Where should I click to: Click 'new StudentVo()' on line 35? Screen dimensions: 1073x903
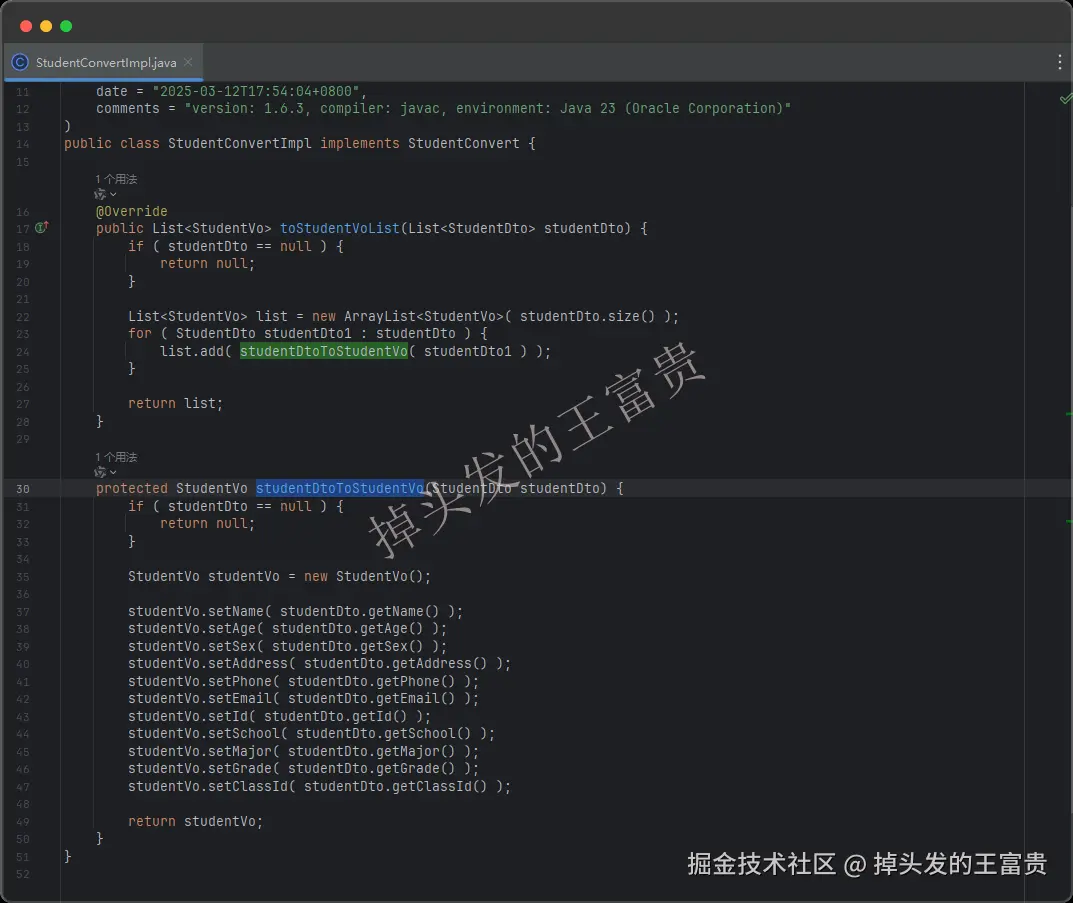coord(367,577)
